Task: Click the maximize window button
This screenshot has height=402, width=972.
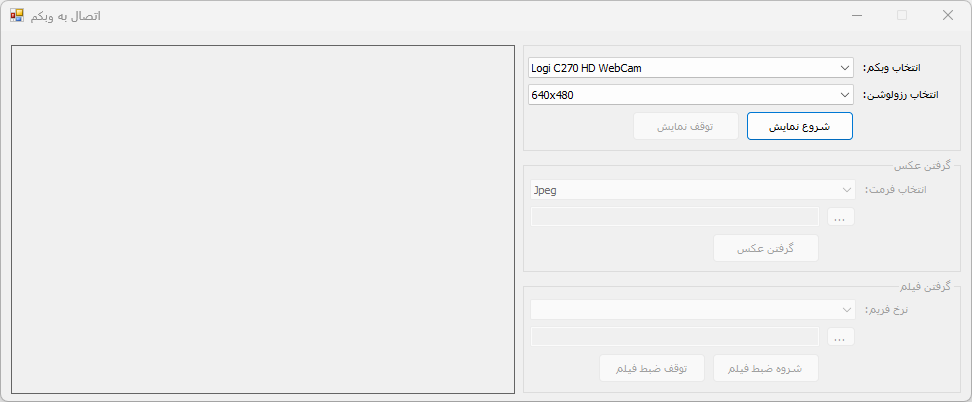Action: pos(902,16)
